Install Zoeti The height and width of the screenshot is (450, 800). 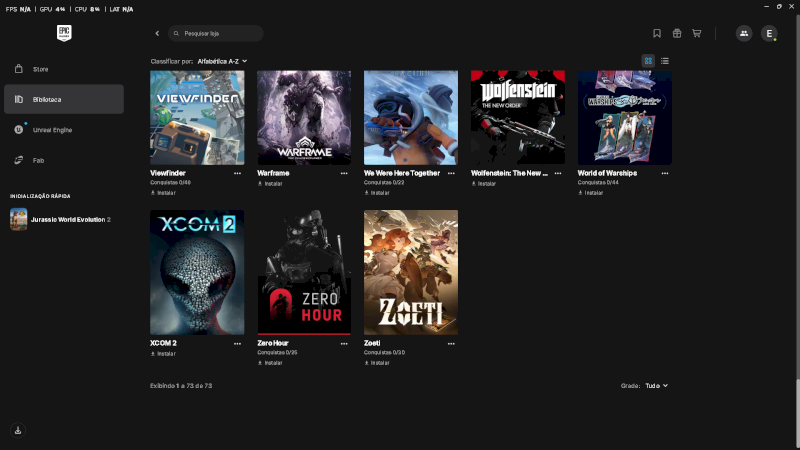(377, 363)
